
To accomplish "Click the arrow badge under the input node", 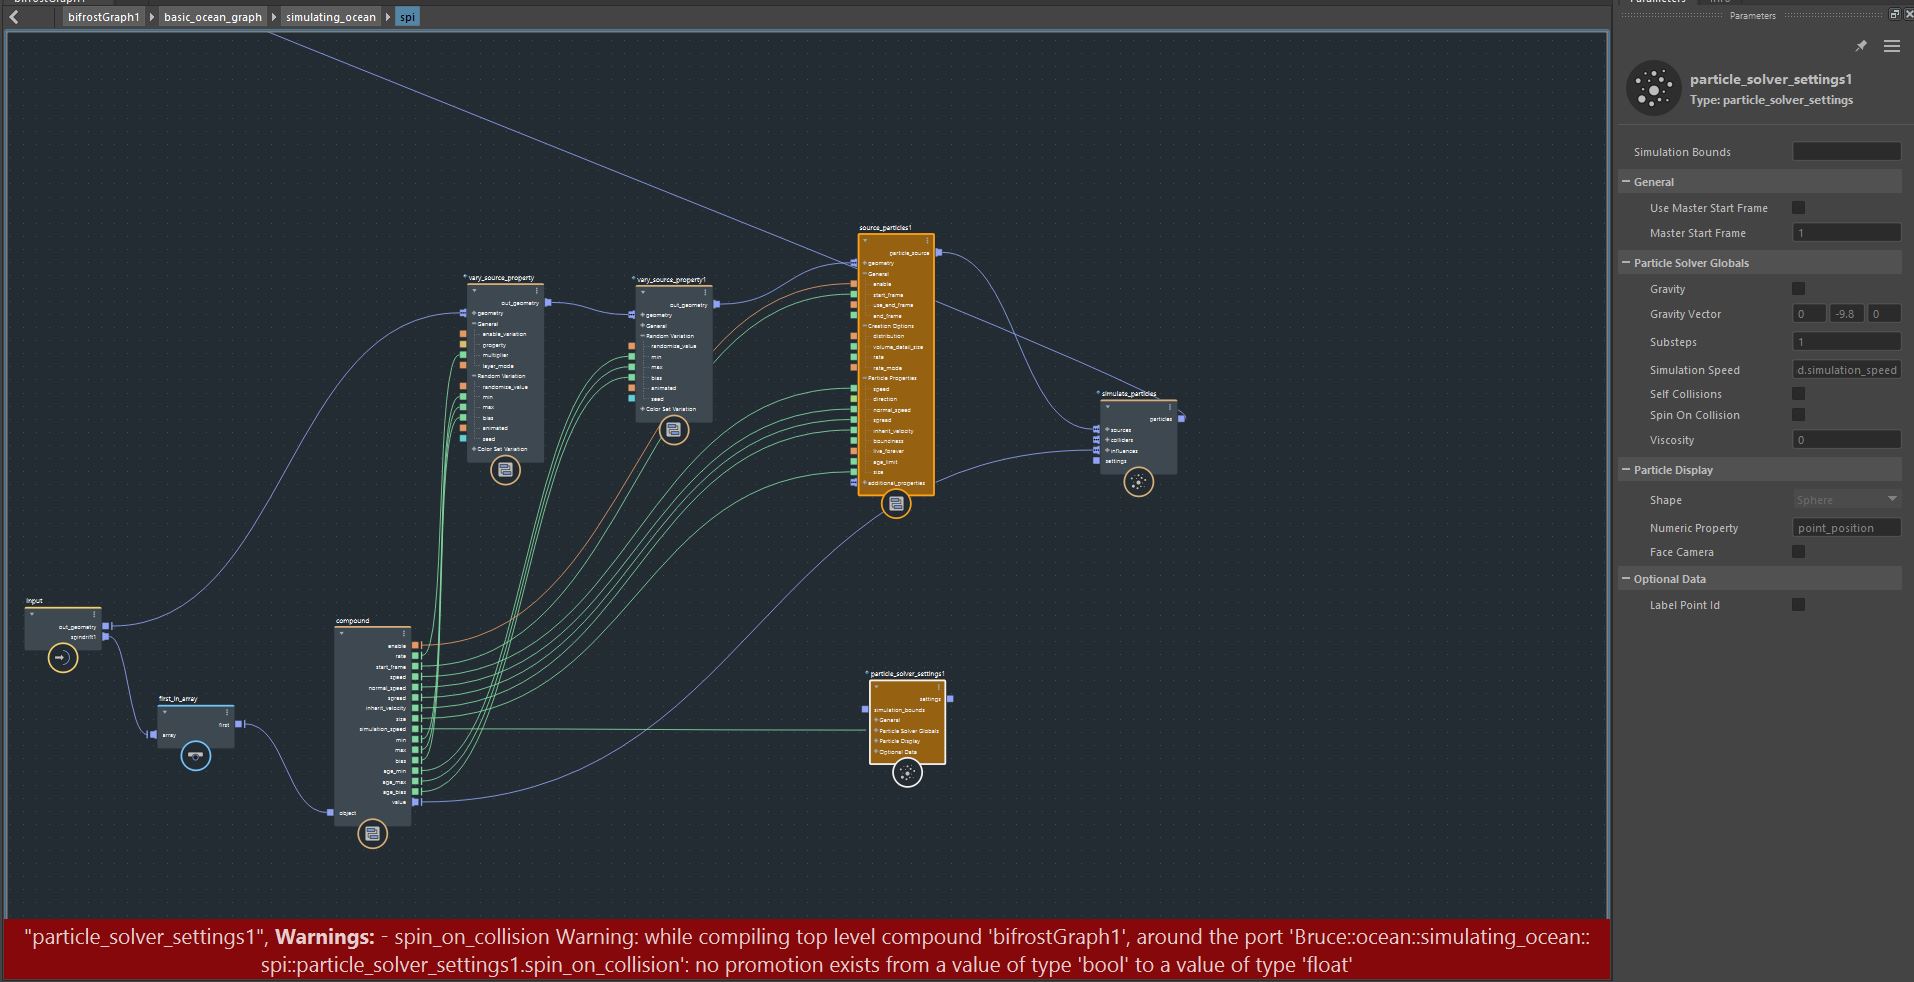I will pos(62,659).
